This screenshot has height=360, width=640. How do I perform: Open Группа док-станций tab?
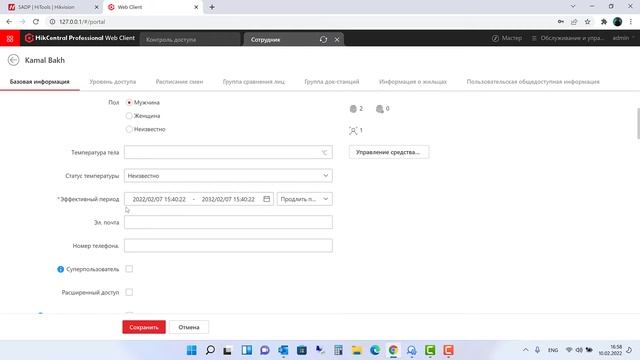click(332, 82)
